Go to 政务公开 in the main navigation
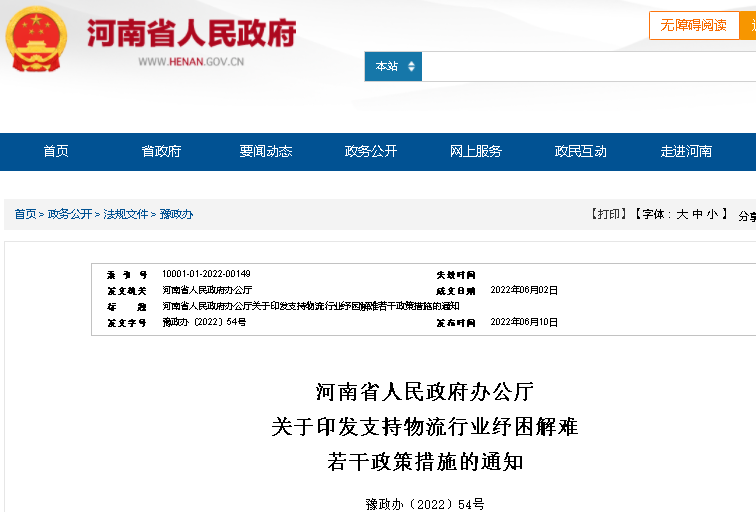 click(371, 151)
